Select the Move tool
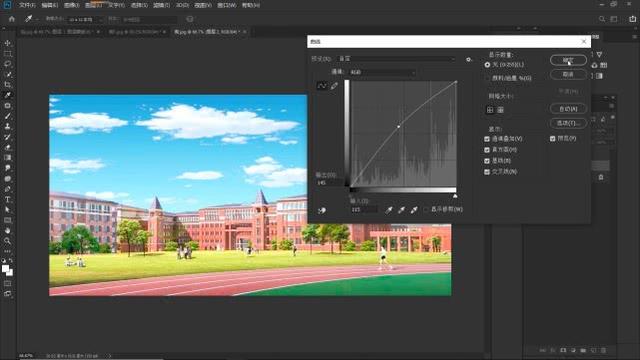This screenshot has width=640, height=360. pos(7,43)
